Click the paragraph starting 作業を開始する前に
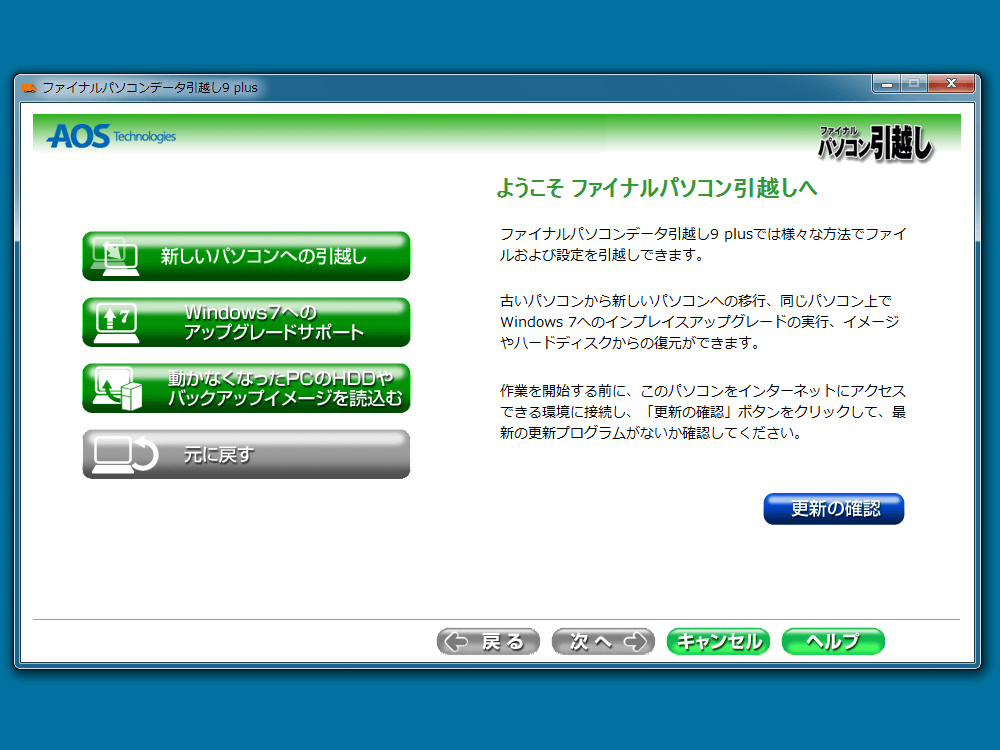 coord(703,412)
